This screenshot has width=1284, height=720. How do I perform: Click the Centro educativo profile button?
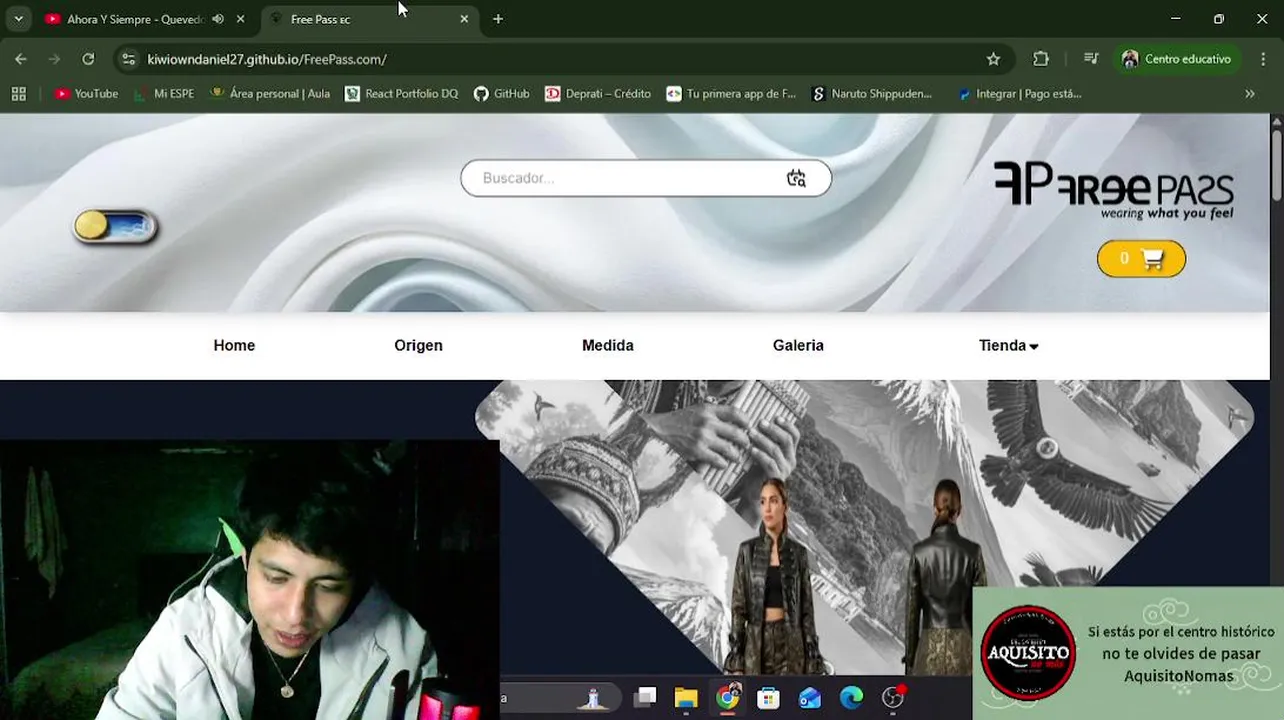[1177, 59]
